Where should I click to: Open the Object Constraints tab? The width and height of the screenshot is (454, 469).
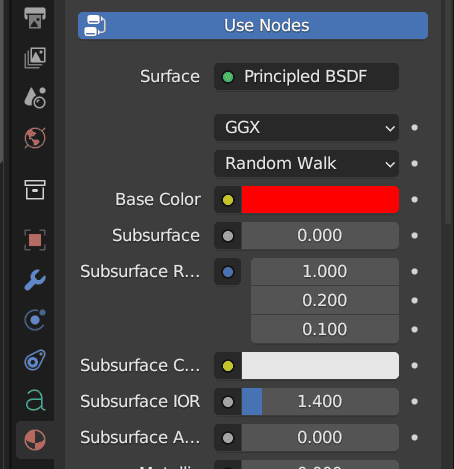[35, 360]
